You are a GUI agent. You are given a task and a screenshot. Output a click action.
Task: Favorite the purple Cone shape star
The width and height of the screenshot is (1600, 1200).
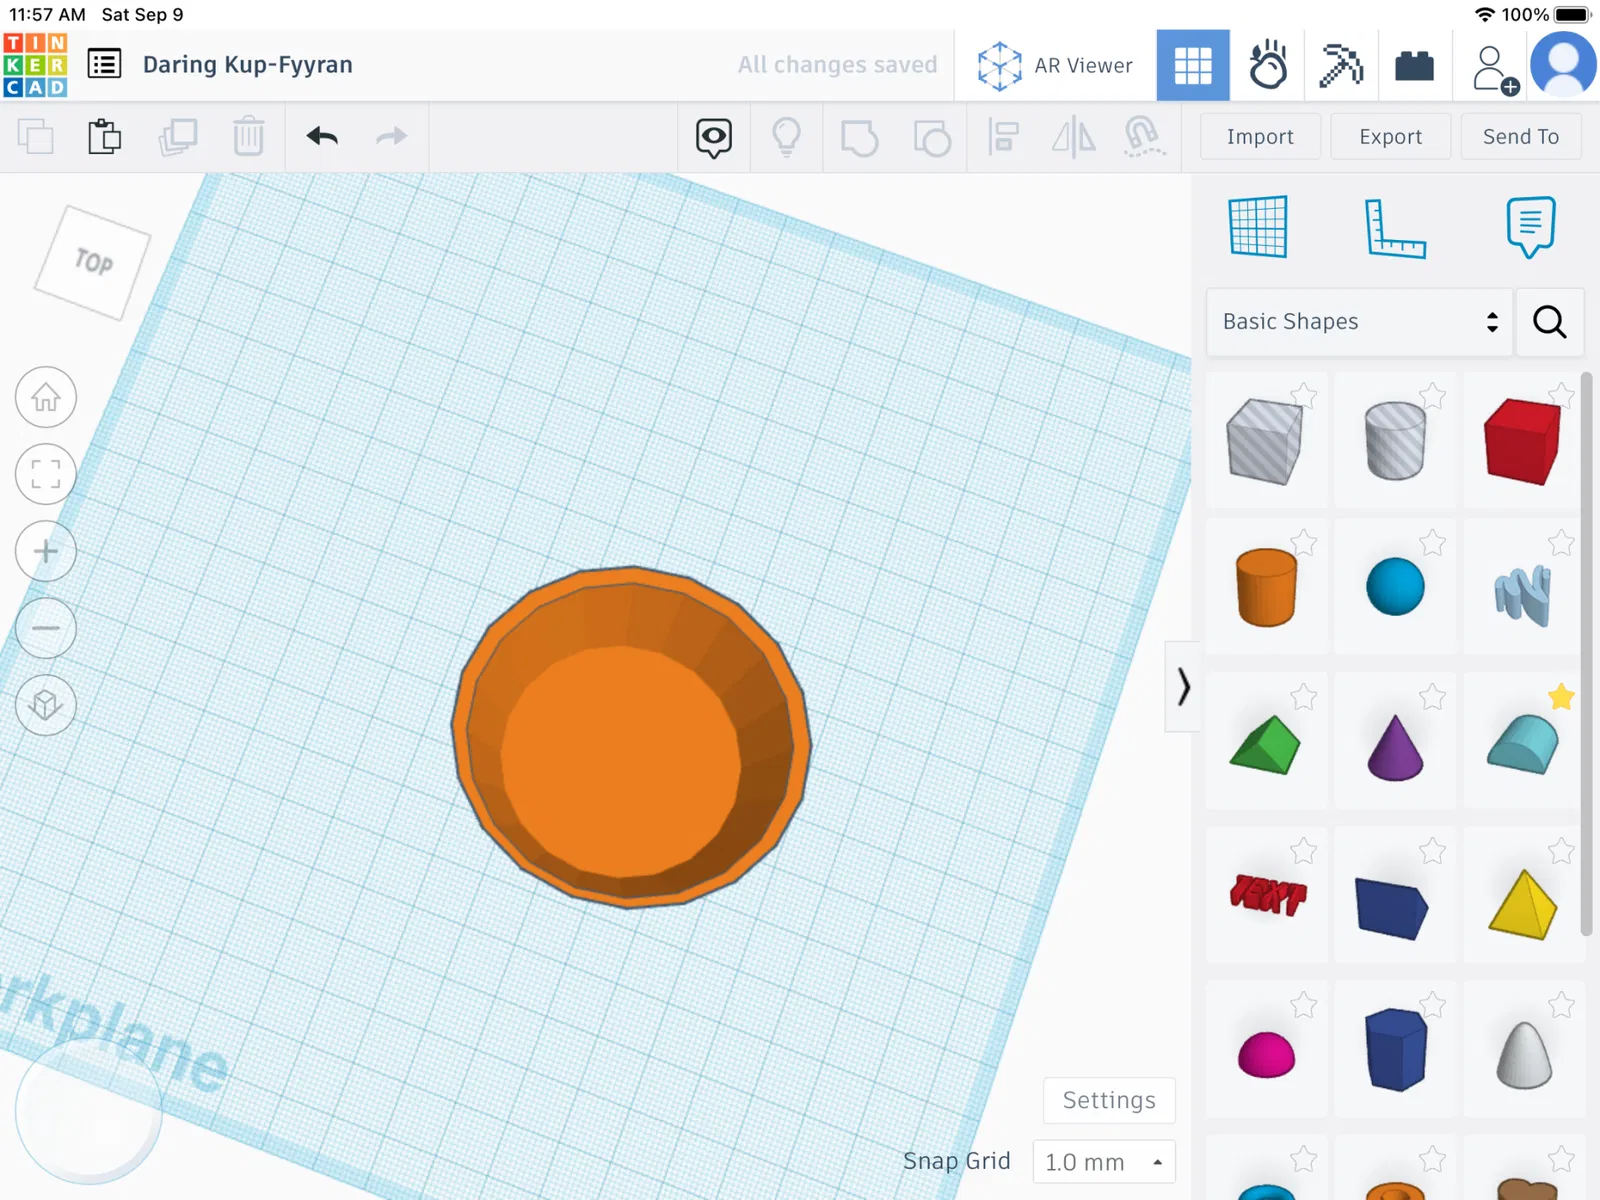[x=1432, y=697]
